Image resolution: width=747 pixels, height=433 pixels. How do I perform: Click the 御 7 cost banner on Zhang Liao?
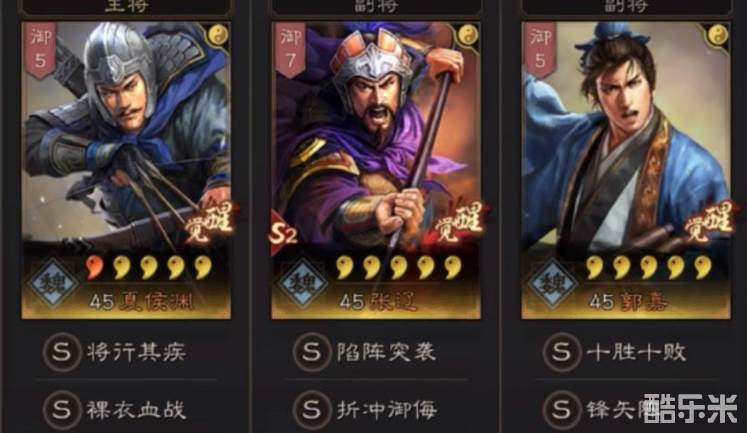pos(290,50)
